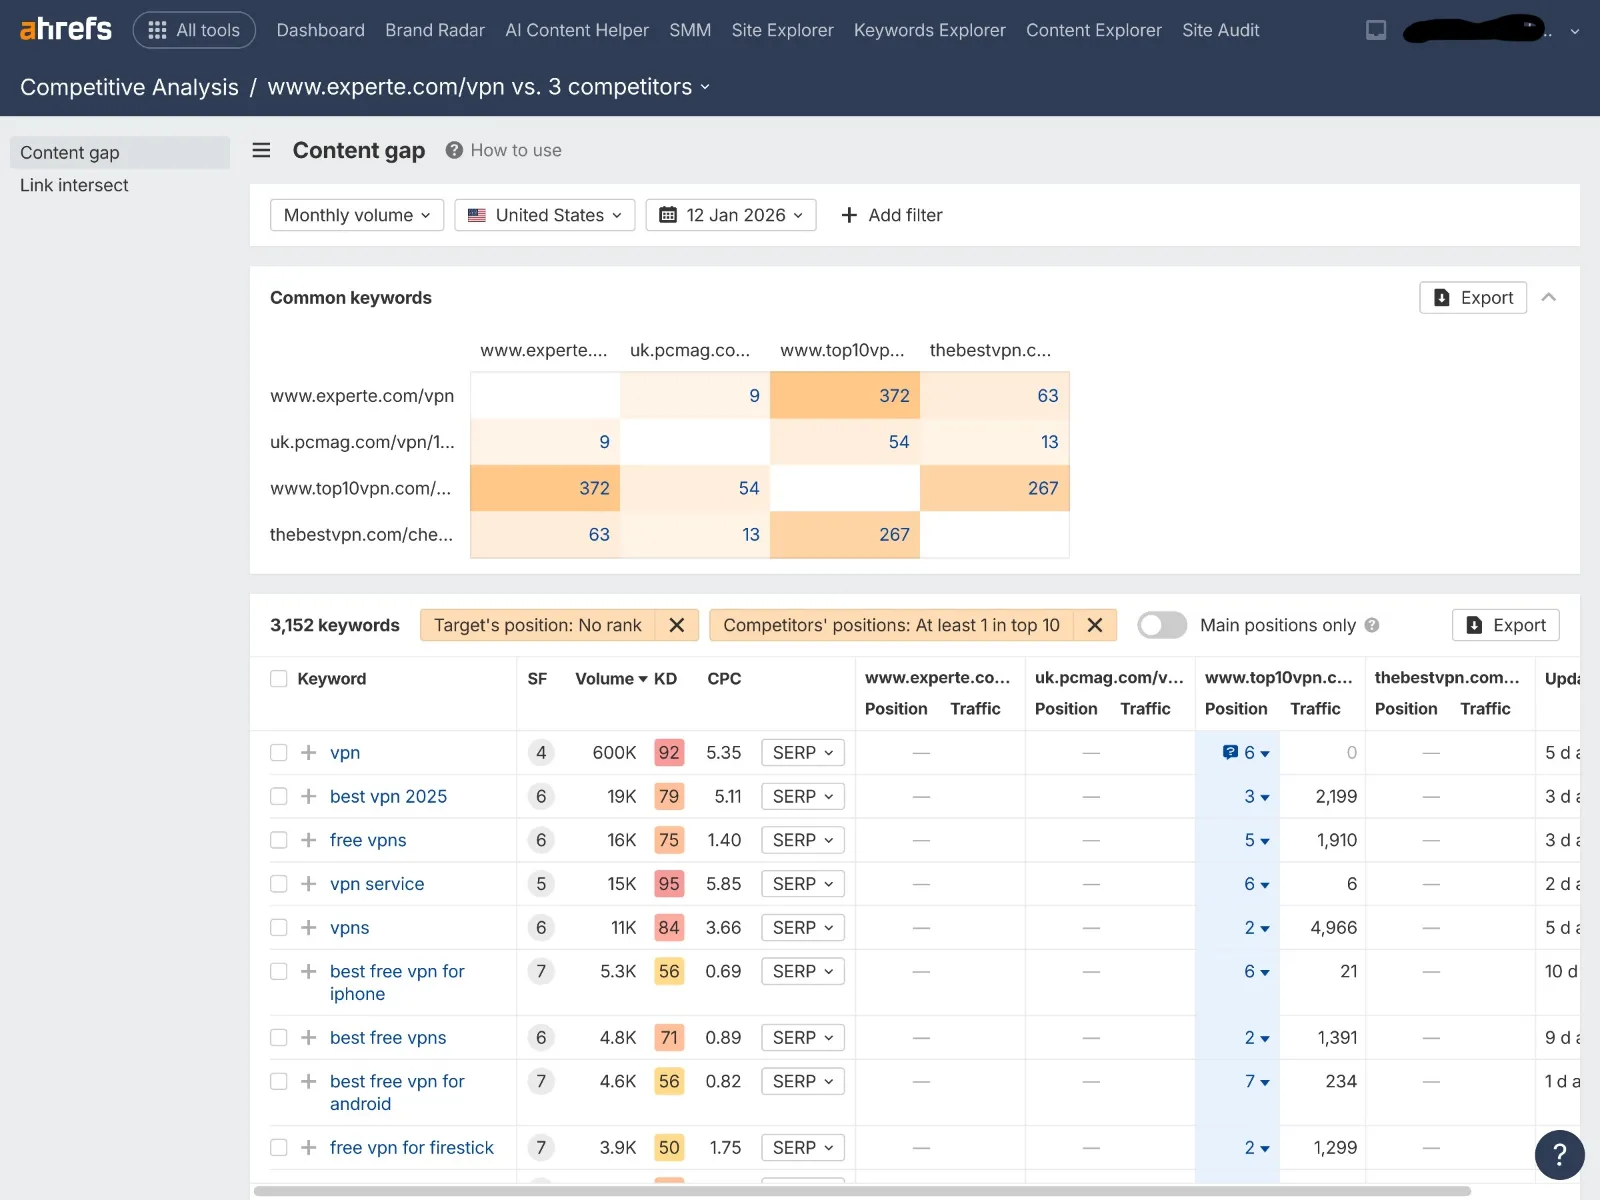Remove the Target's position No rank filter

tap(677, 625)
